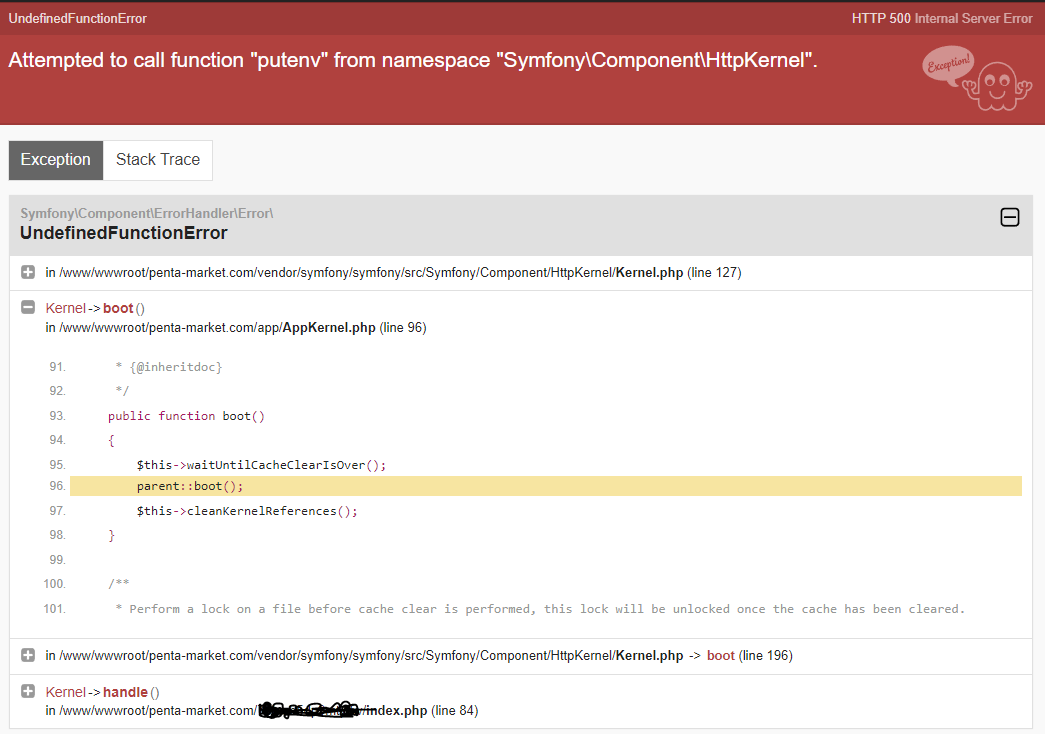Collapse the Kernel->boot() AppKernel.php trace

click(x=28, y=307)
